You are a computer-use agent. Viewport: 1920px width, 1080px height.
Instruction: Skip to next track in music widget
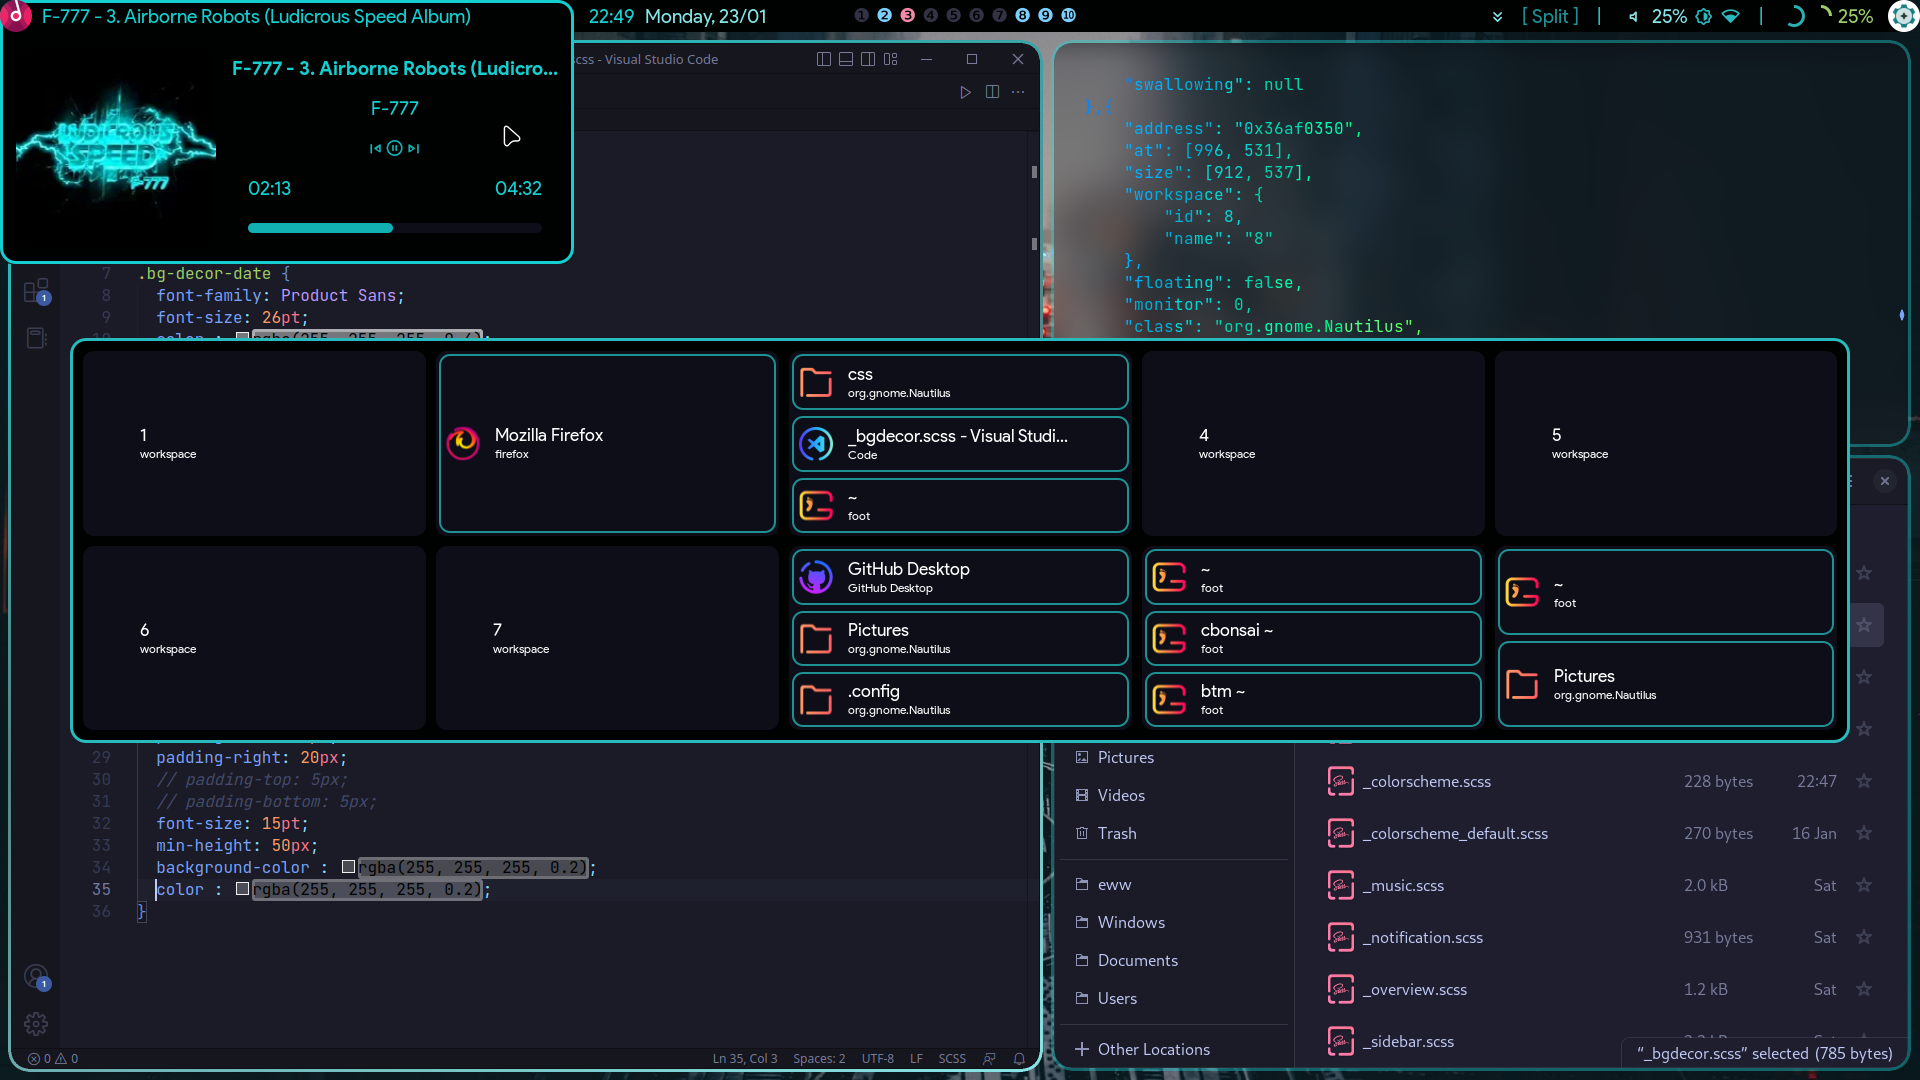click(x=414, y=148)
